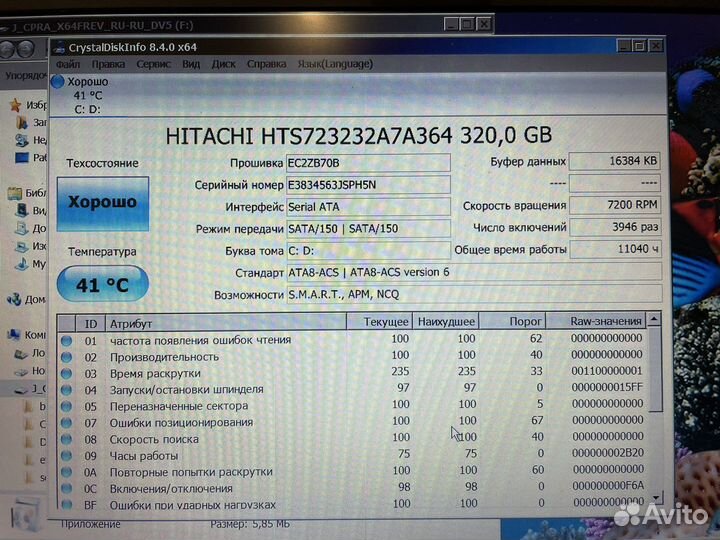The image size is (720, 540).
Task: Click status circle of attribute 08 Скорость поиска
Action: (67, 439)
